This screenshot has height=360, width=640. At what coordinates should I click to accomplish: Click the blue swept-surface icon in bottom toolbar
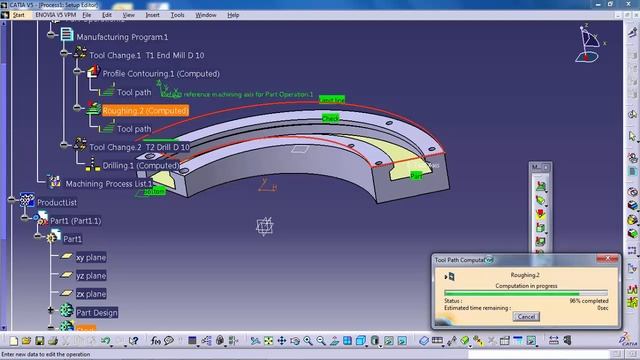pyautogui.click(x=424, y=340)
